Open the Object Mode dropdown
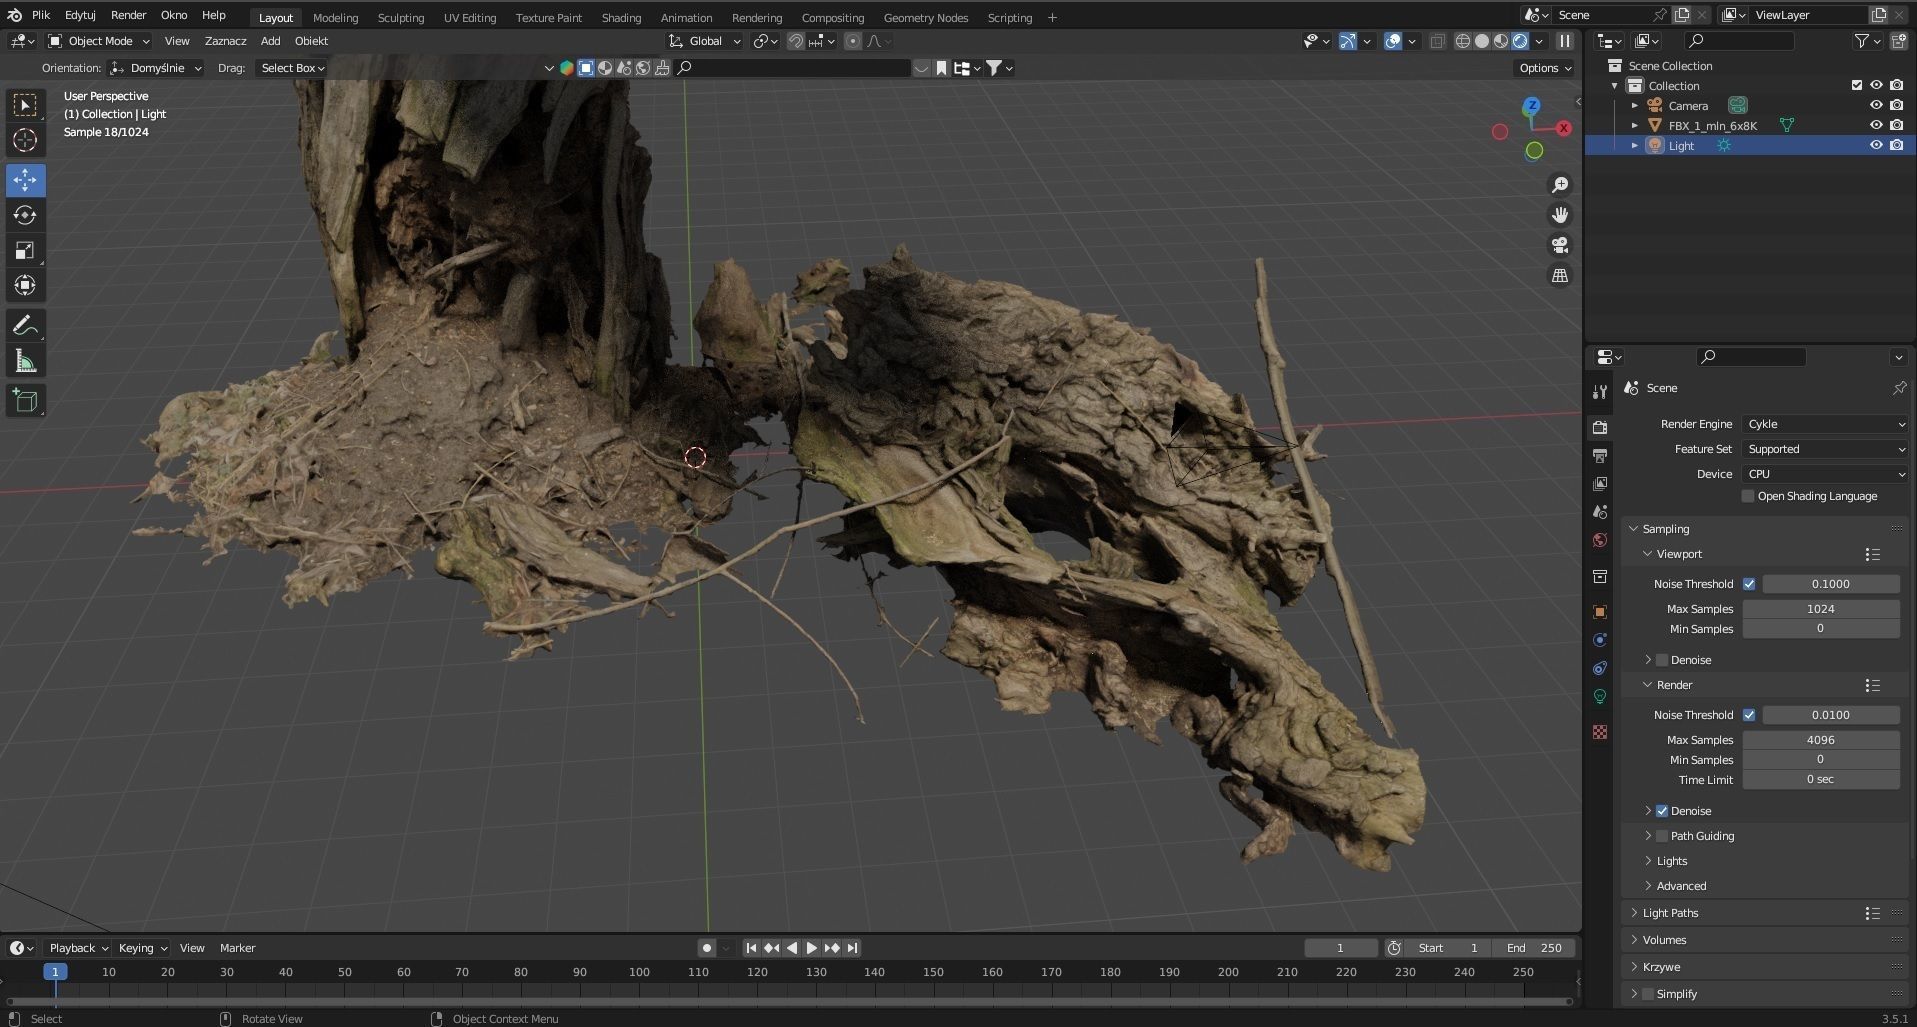This screenshot has width=1917, height=1027. pyautogui.click(x=99, y=41)
